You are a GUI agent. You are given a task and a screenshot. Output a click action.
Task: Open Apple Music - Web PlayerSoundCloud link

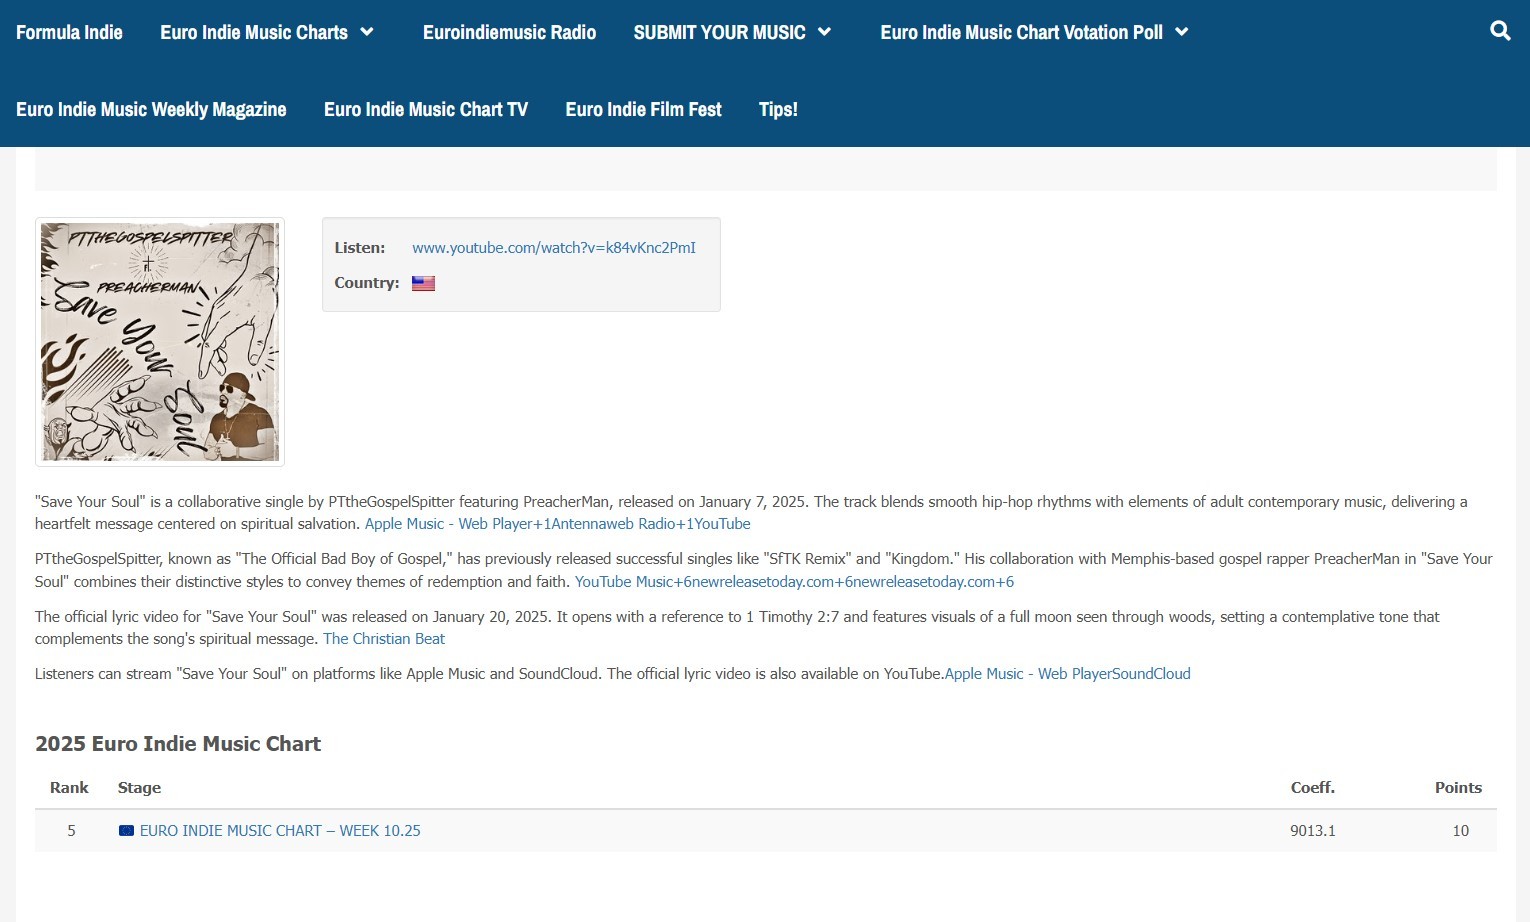[x=1067, y=674]
